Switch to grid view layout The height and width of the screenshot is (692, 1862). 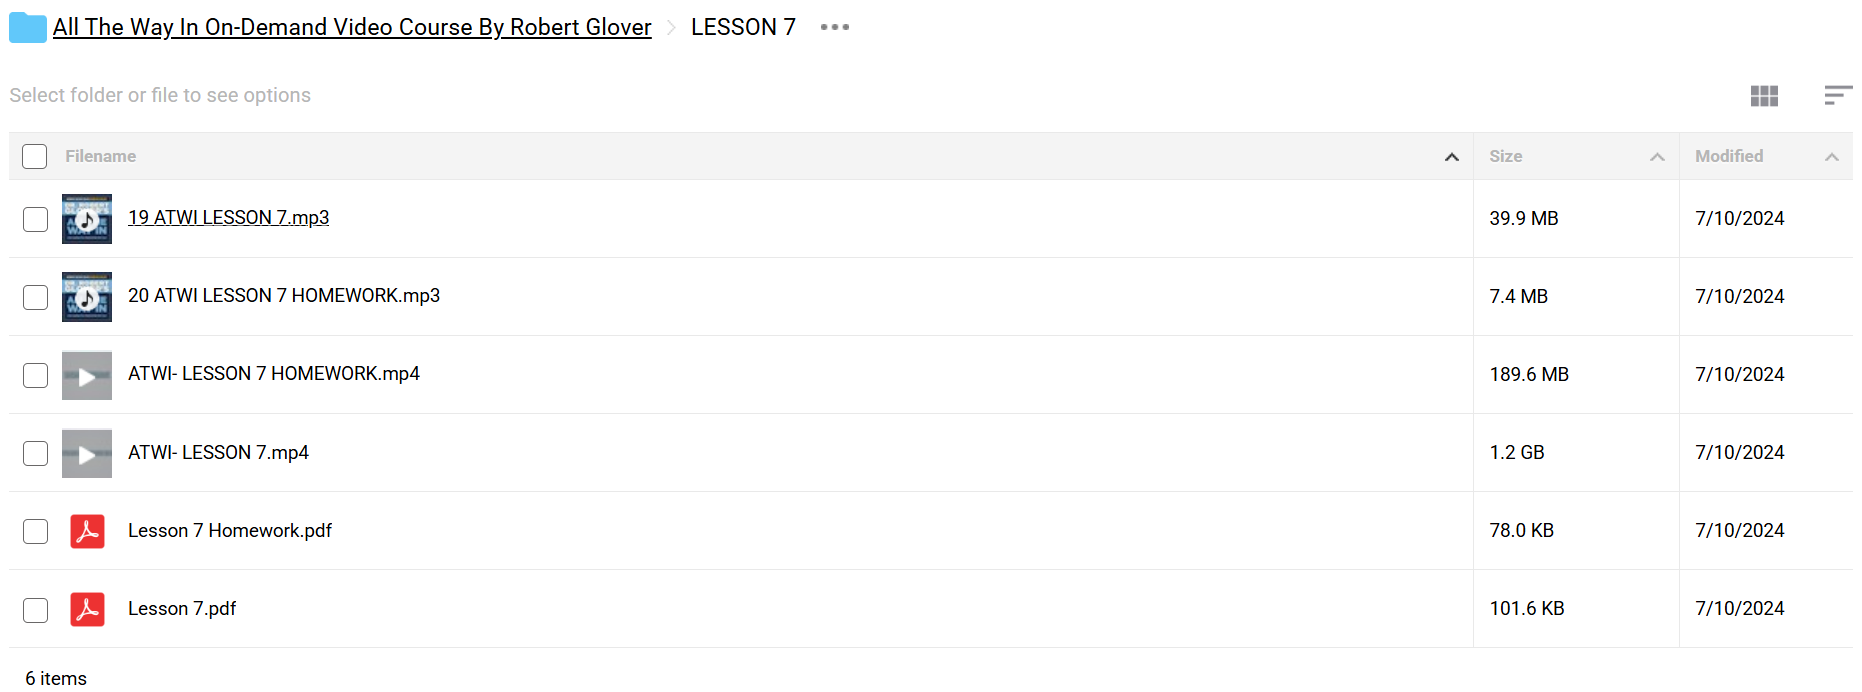click(1764, 96)
